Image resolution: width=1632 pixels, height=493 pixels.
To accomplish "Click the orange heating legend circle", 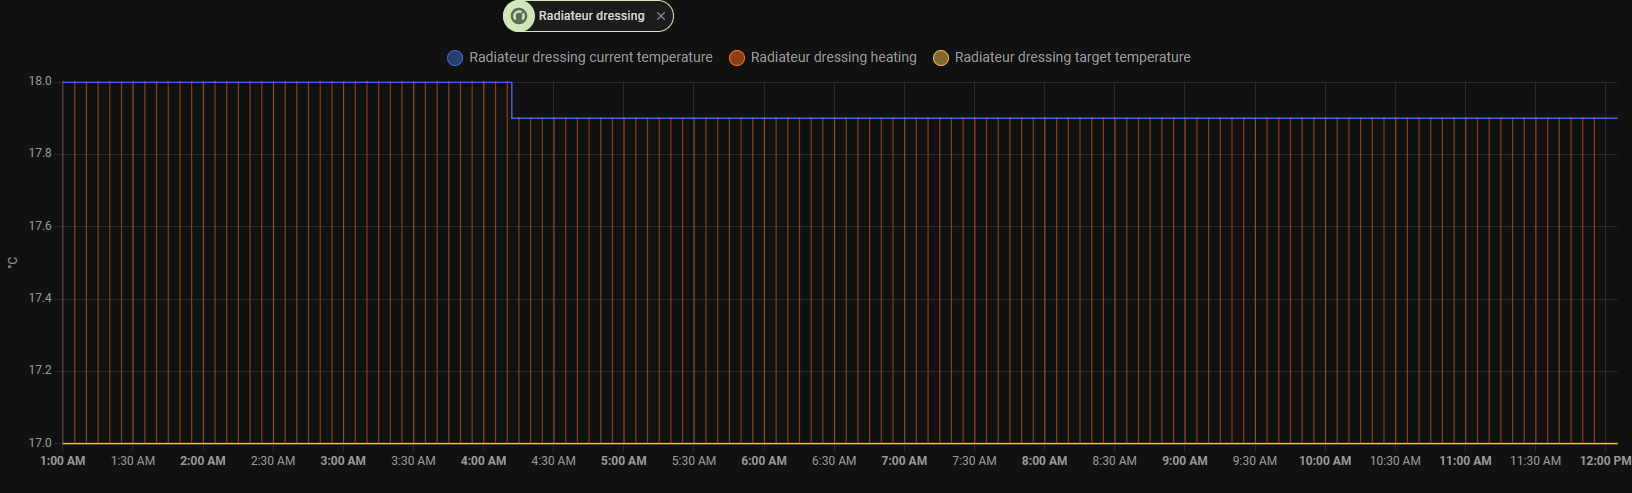I will (737, 58).
